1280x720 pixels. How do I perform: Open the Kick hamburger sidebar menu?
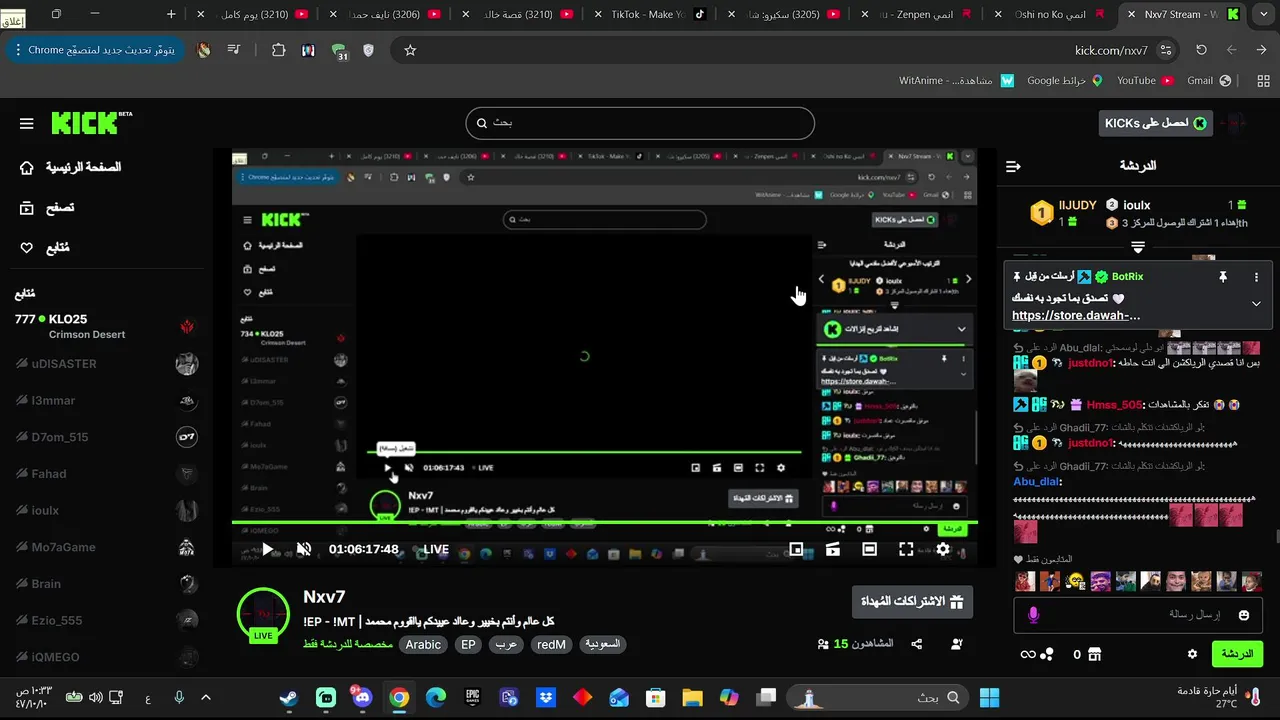tap(27, 124)
